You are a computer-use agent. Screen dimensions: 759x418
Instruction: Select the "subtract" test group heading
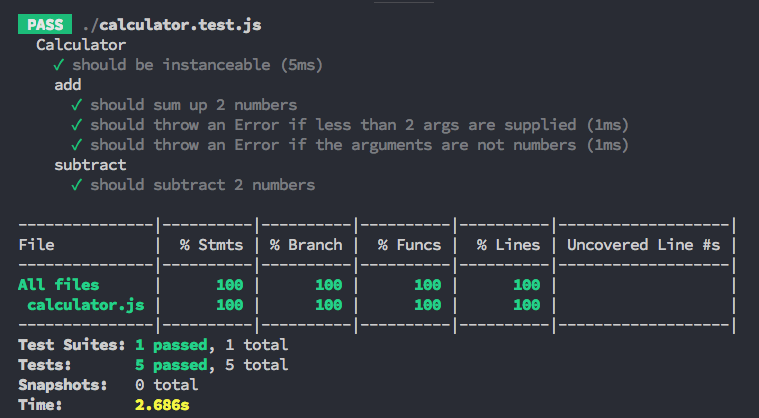[x=90, y=165]
